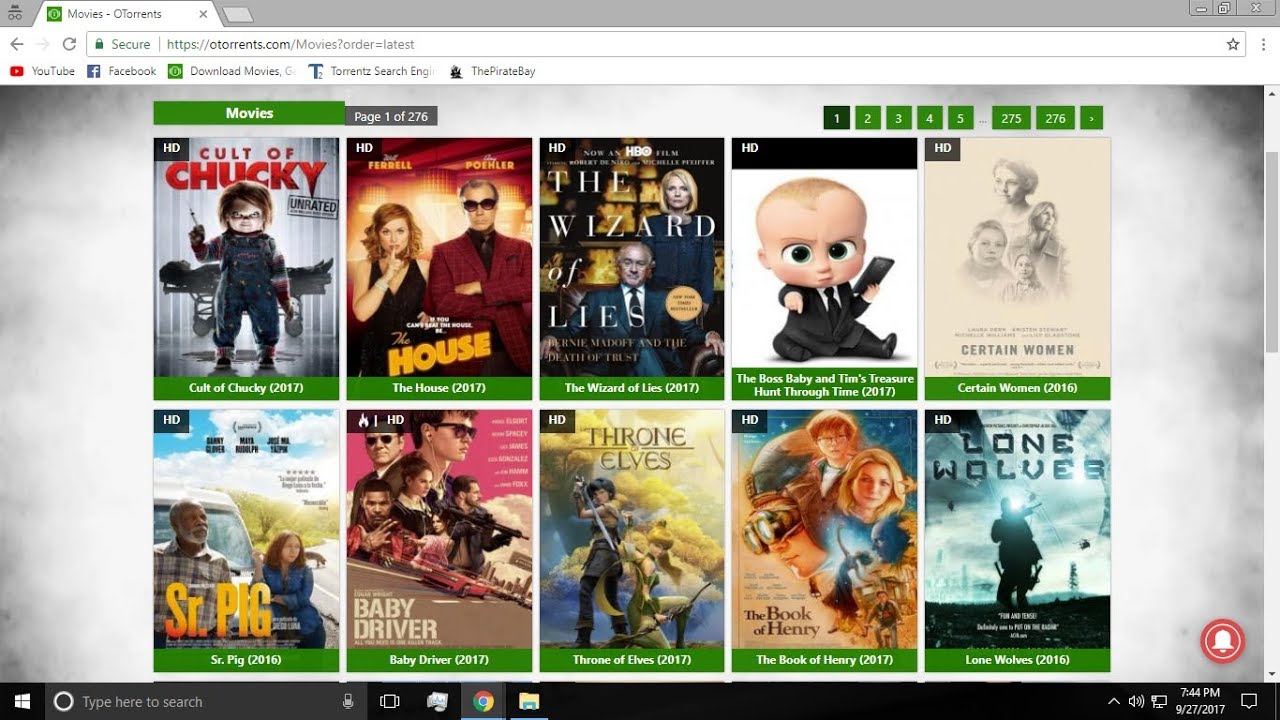Open the Certain Women poster

click(x=1017, y=257)
